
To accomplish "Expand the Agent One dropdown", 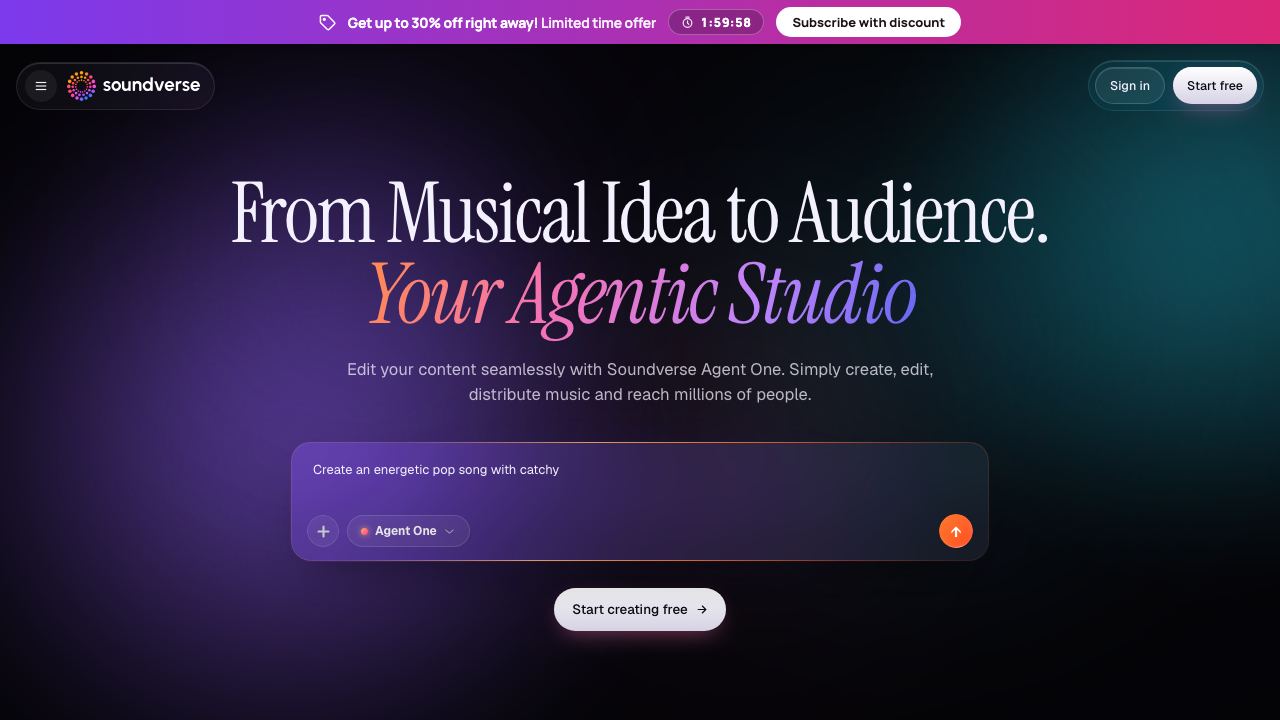I will click(408, 531).
